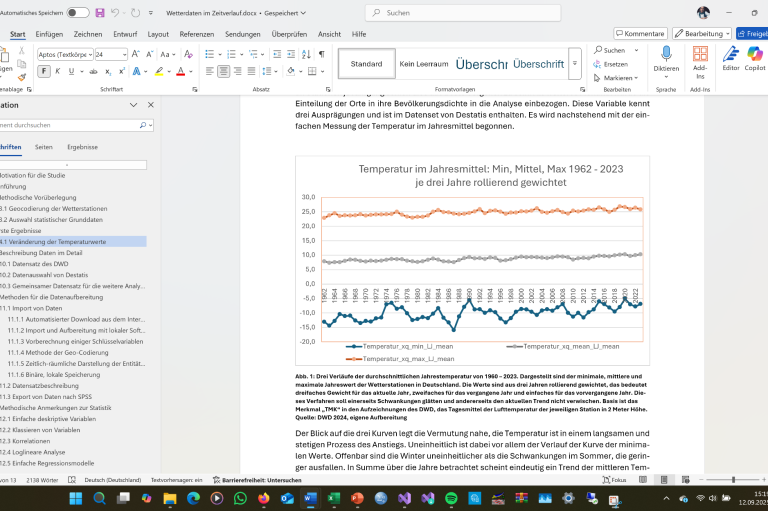
Task: Open the Editor pane icon
Action: pyautogui.click(x=731, y=58)
